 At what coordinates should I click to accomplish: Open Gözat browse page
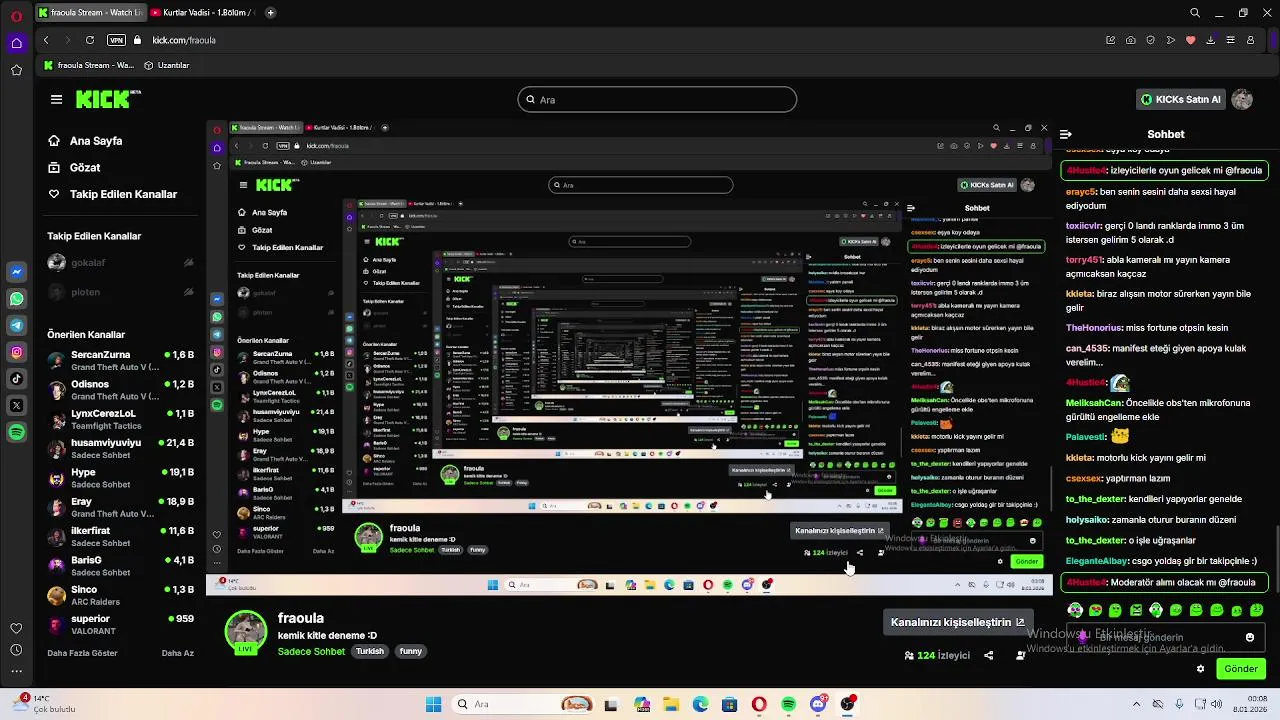[x=74, y=167]
